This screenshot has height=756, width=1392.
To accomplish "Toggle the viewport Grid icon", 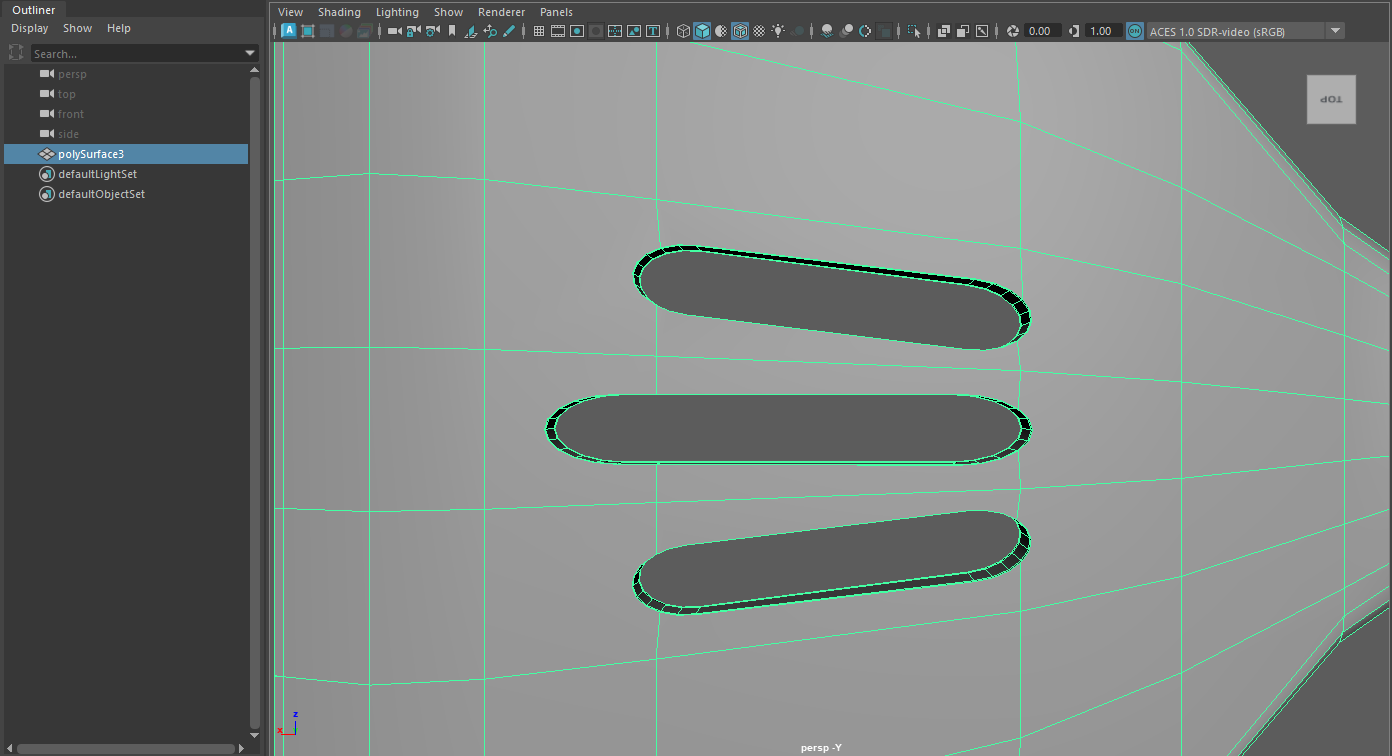I will coord(539,31).
